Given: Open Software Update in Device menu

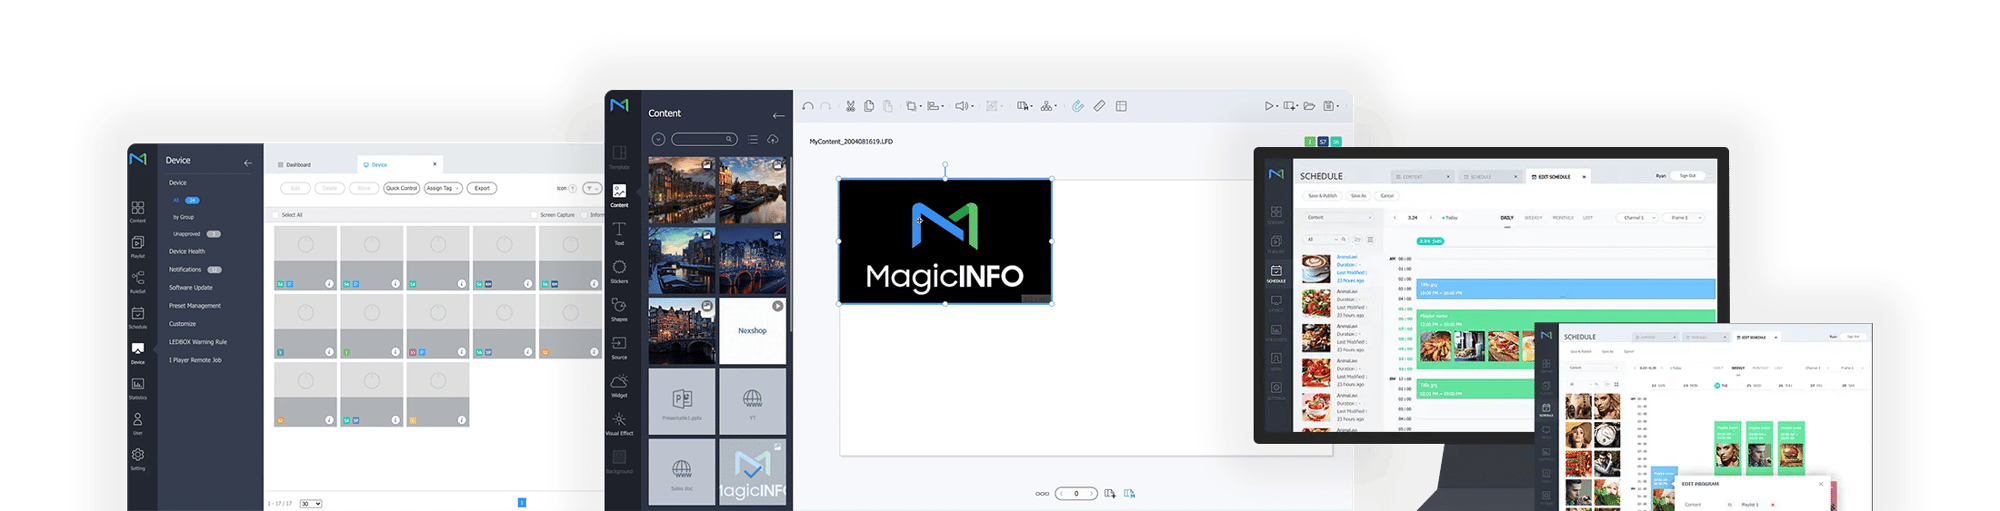Looking at the screenshot, I should [190, 288].
